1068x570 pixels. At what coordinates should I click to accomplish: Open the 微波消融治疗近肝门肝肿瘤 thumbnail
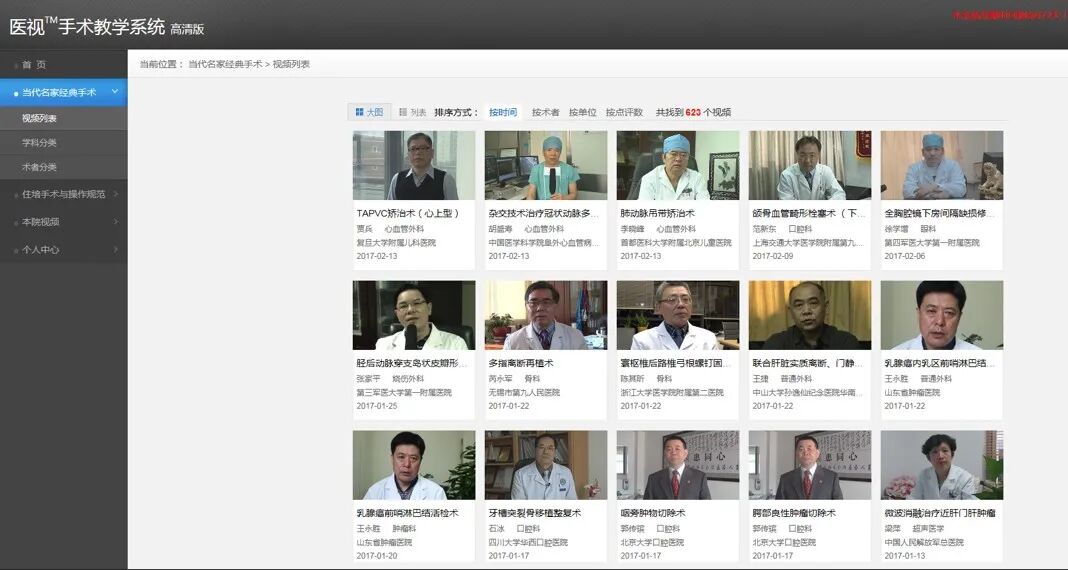[942, 465]
